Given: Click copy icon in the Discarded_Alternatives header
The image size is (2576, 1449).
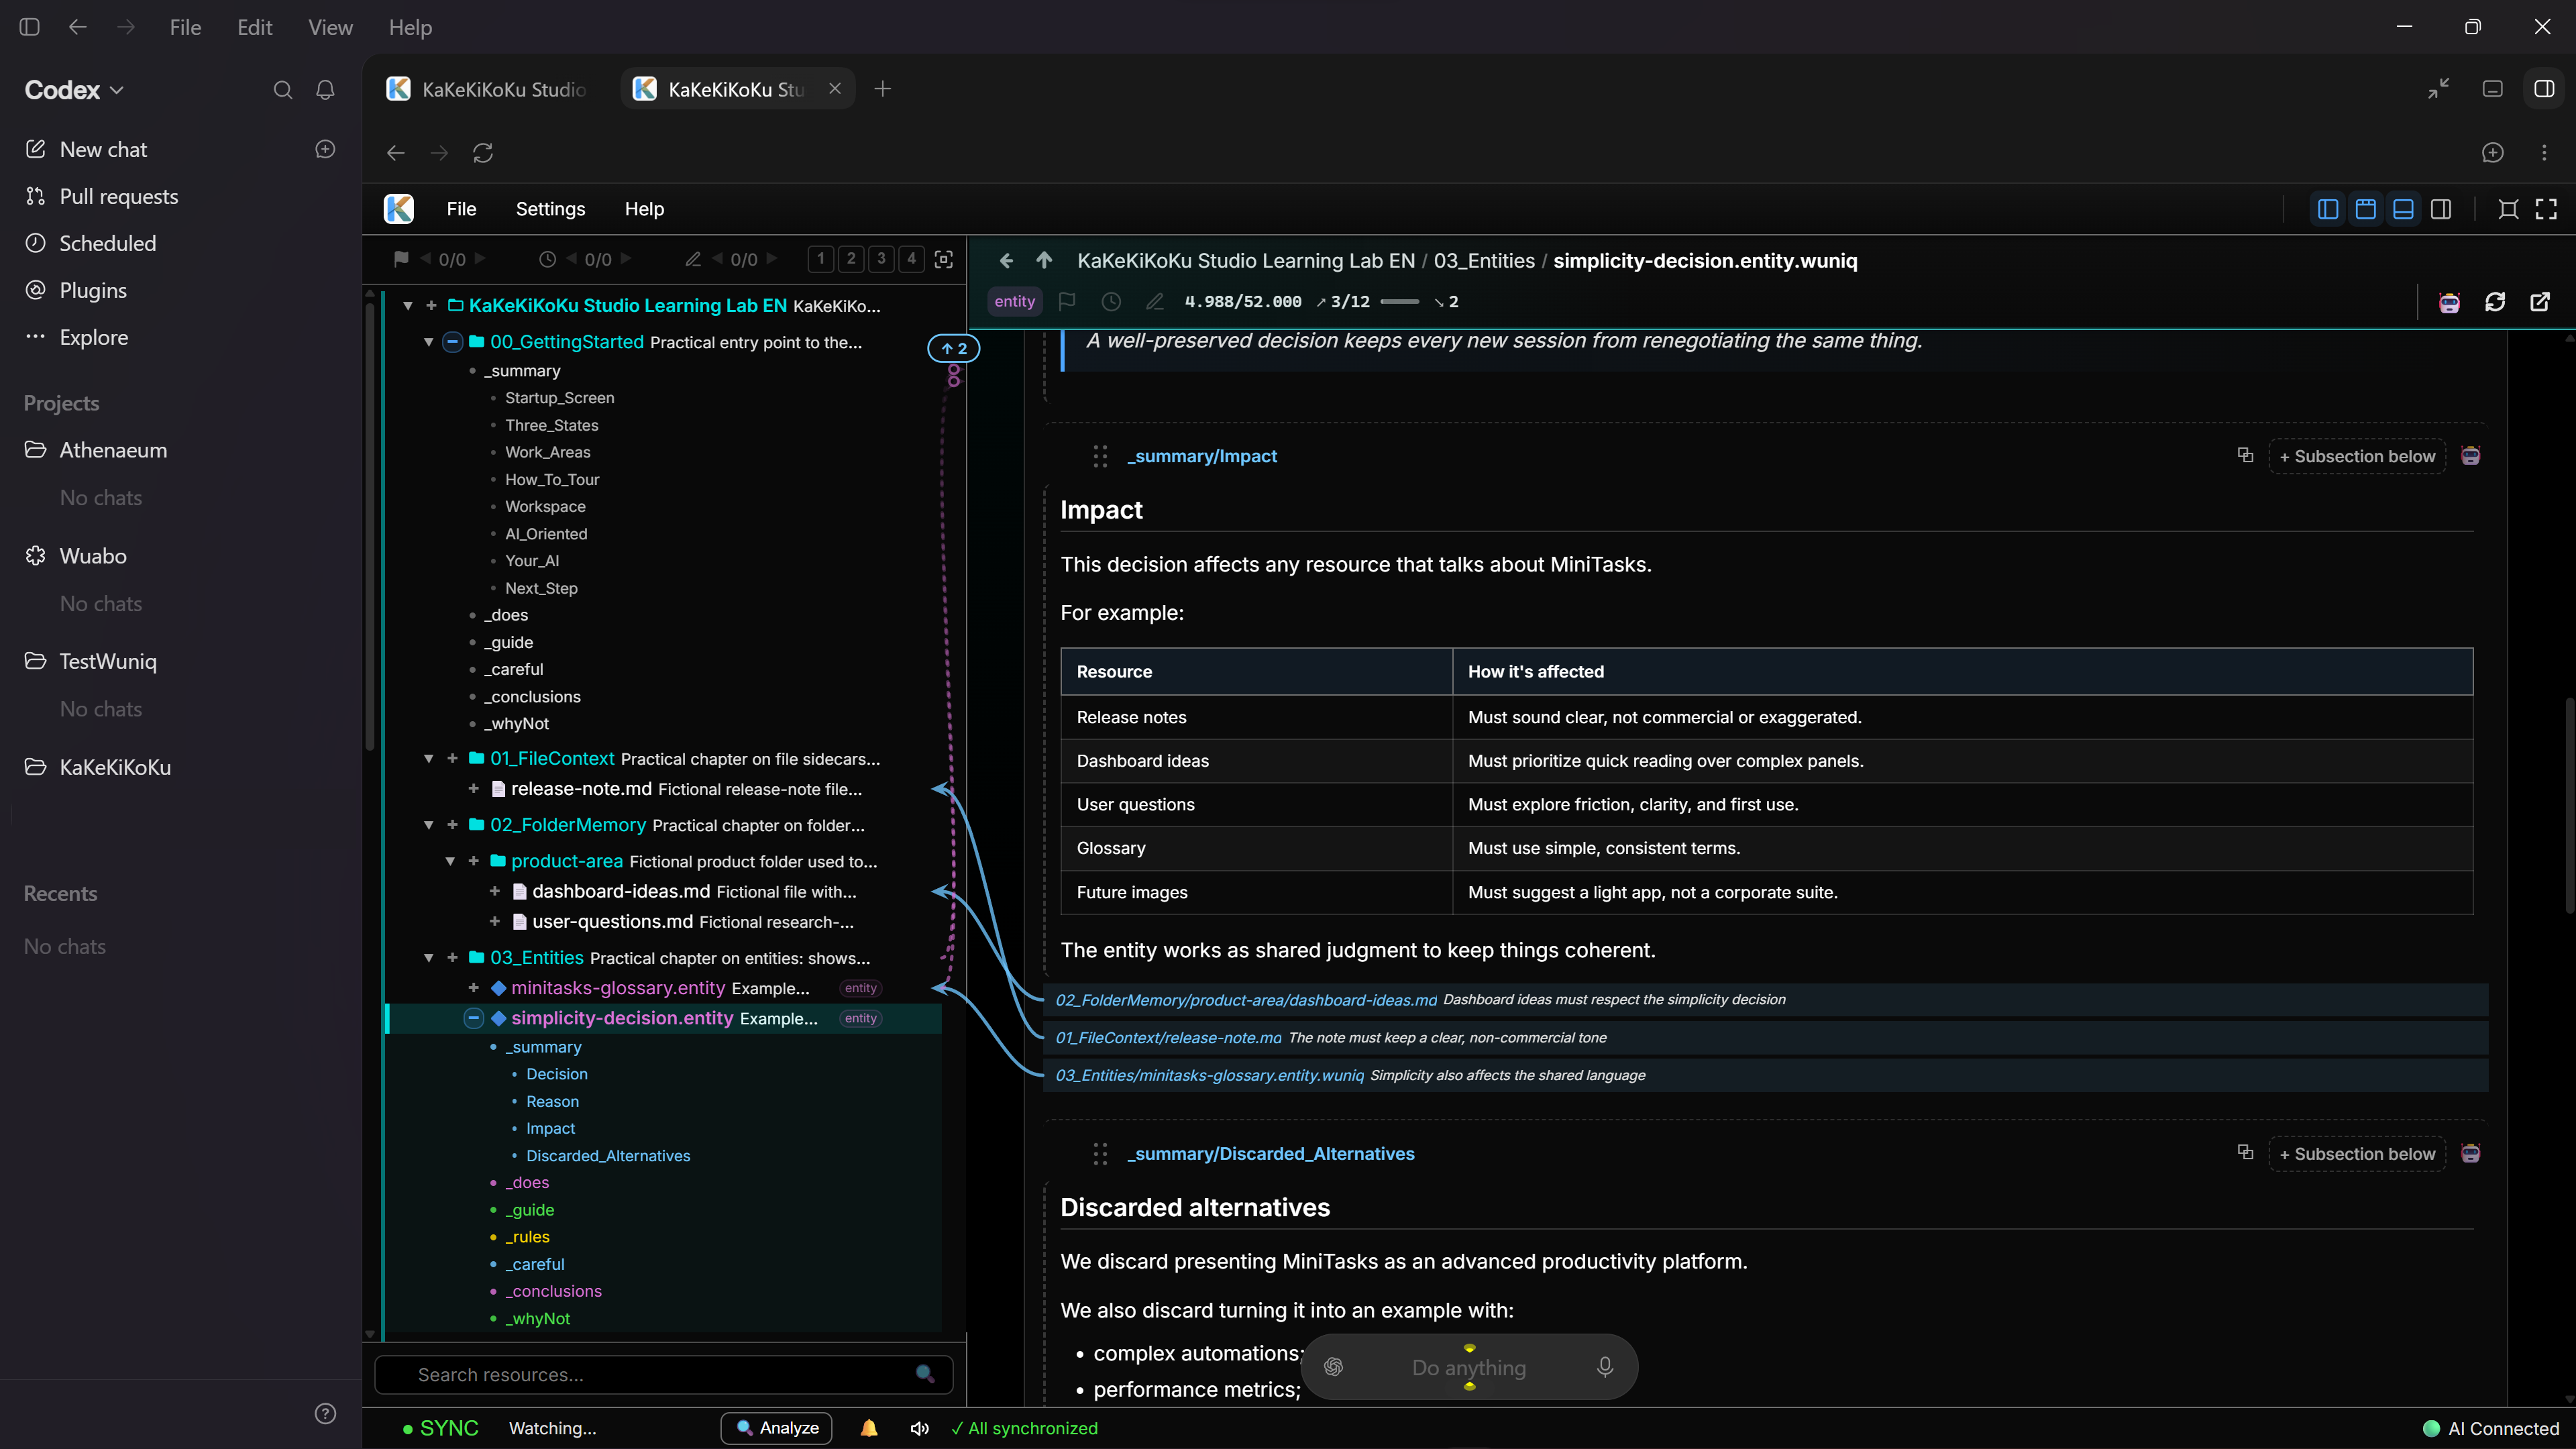Looking at the screenshot, I should [x=2245, y=1153].
